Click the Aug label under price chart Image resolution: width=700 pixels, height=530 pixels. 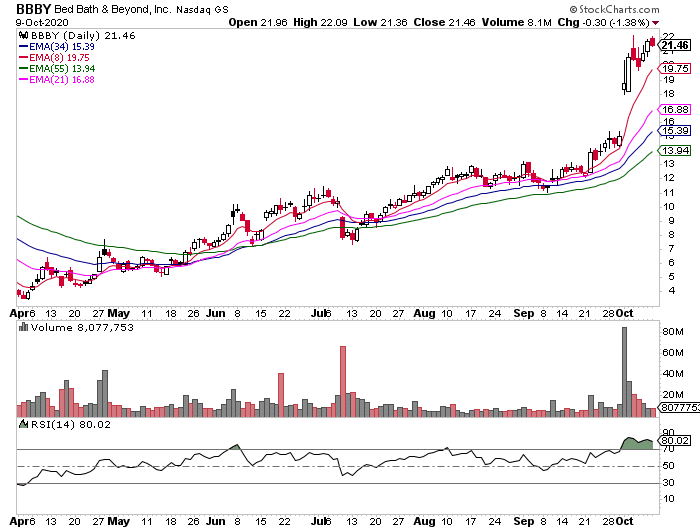click(x=424, y=313)
